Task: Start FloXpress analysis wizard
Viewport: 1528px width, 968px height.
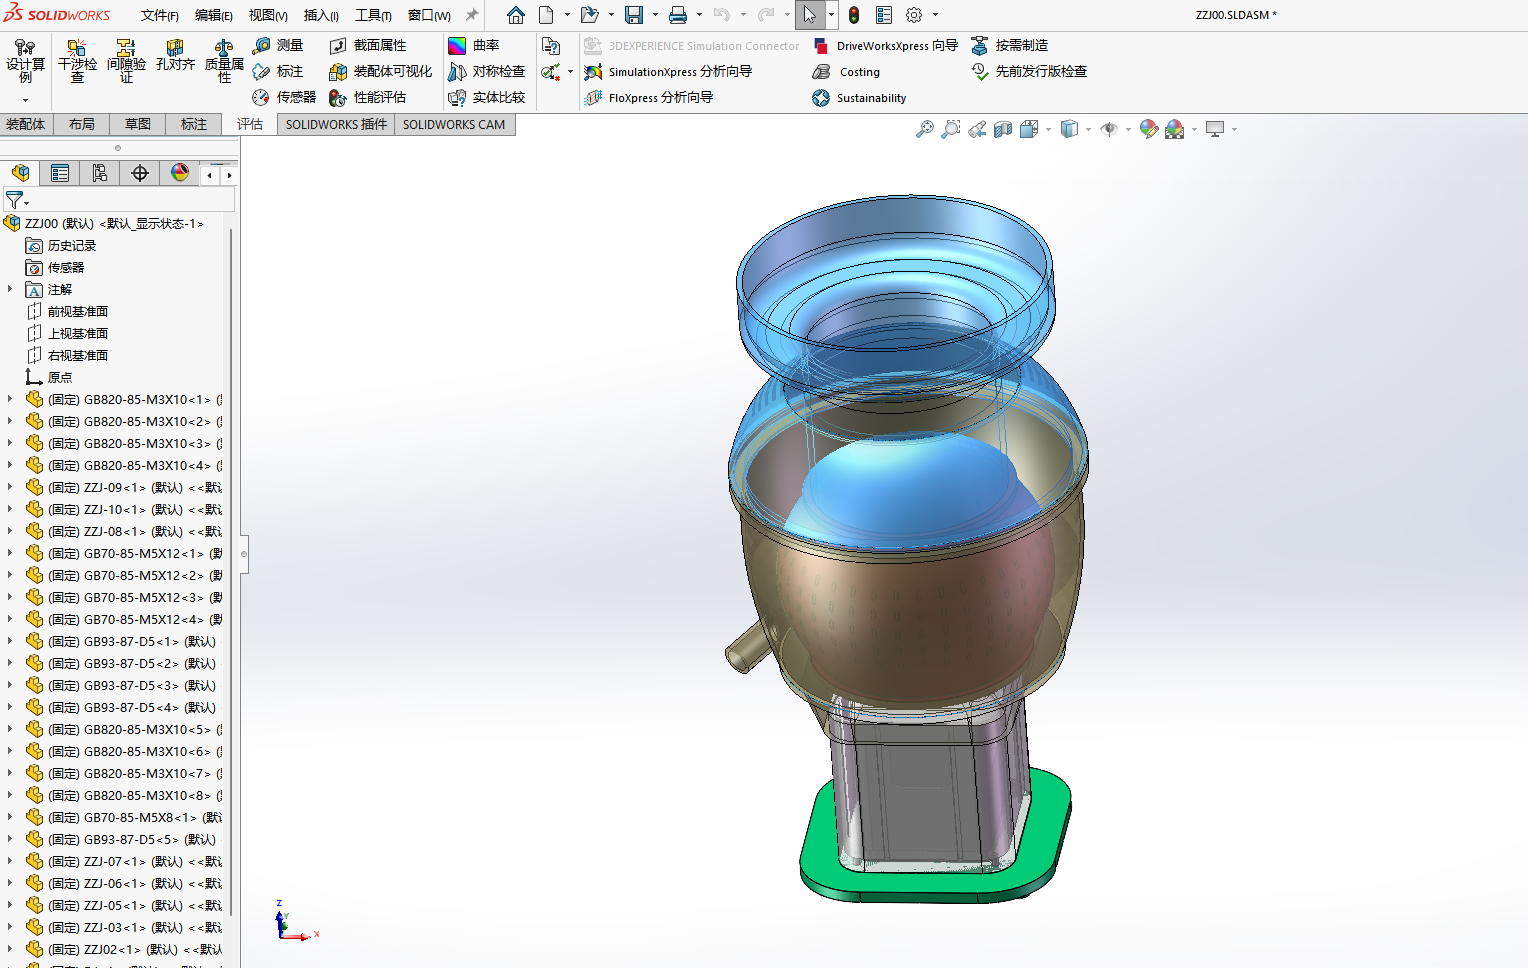Action: coord(649,98)
